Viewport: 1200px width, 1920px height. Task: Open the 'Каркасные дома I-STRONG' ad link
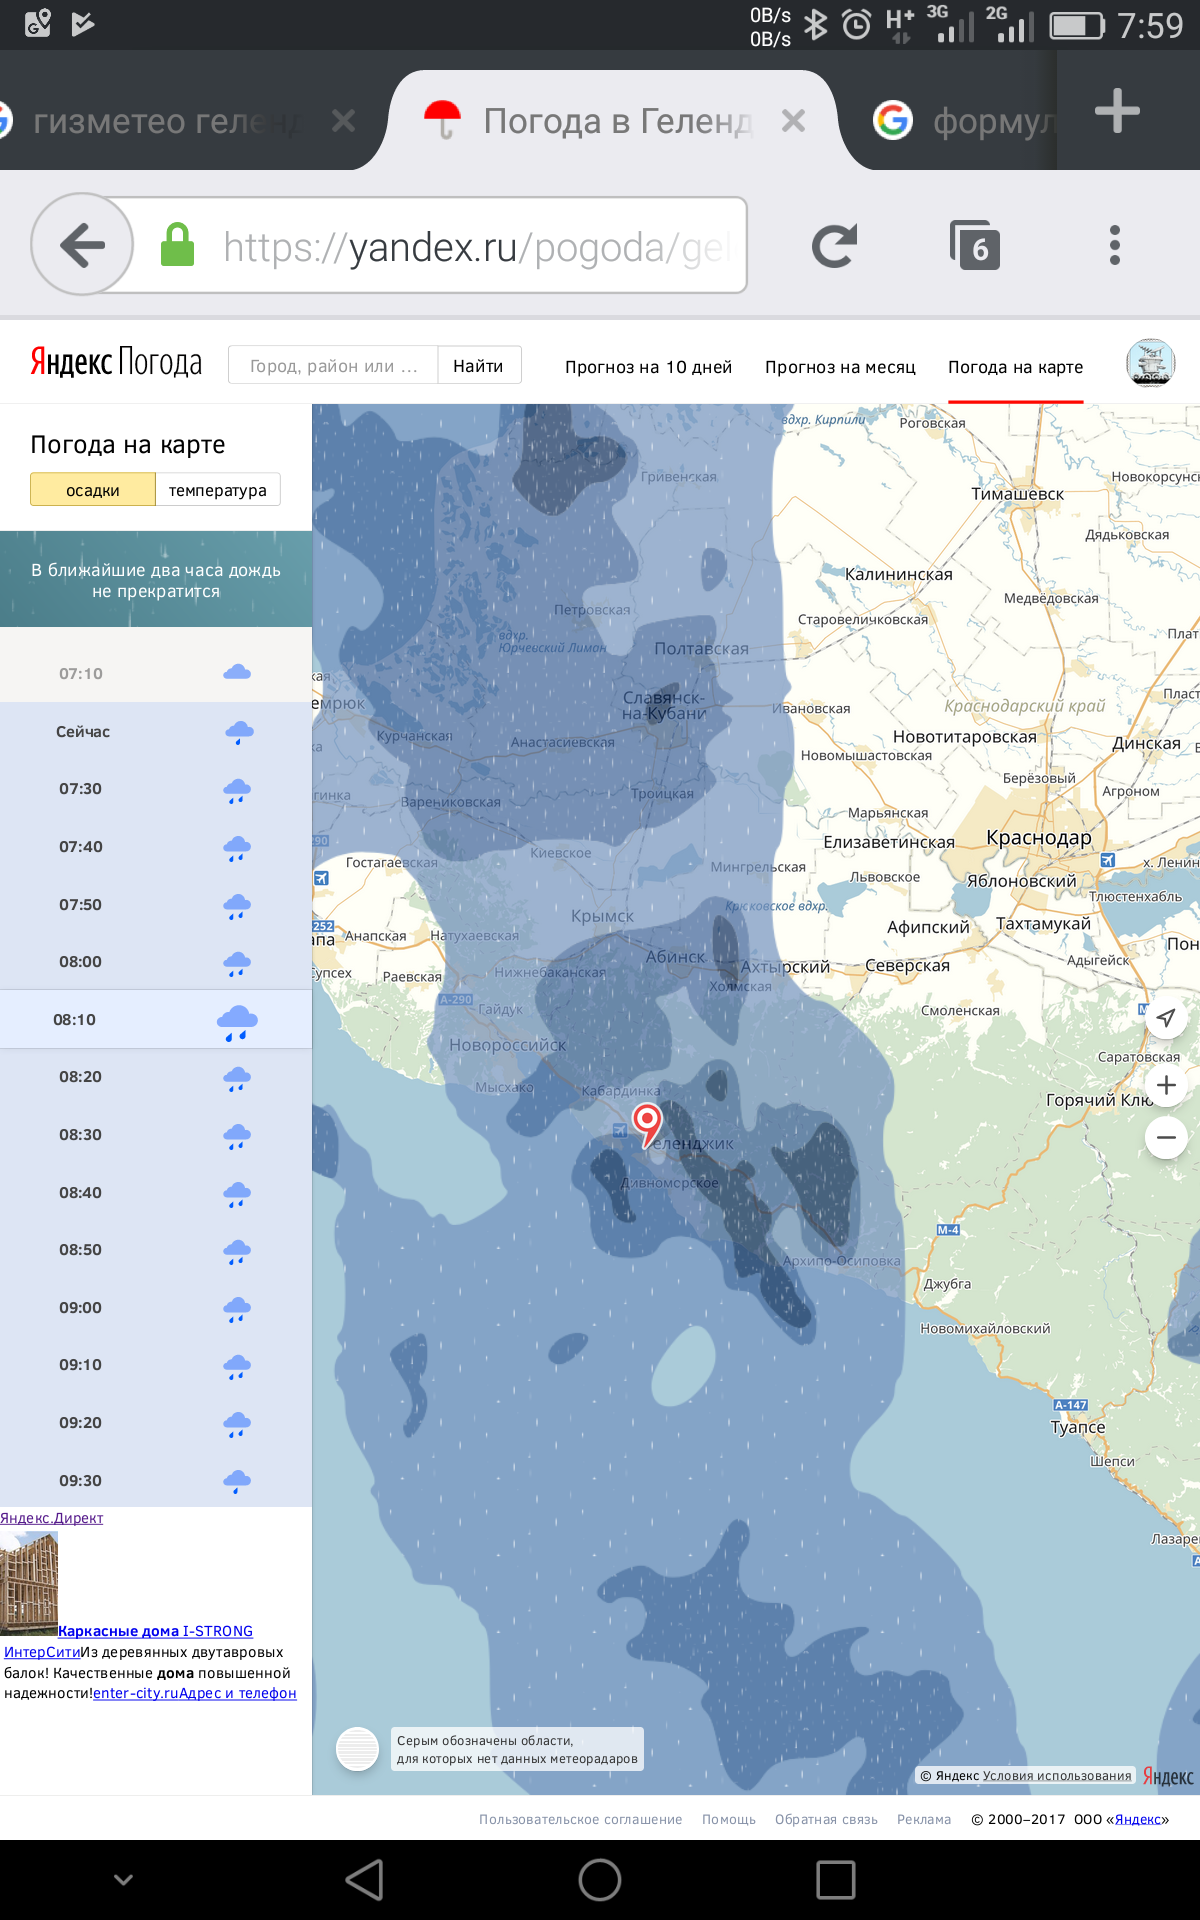click(x=155, y=1631)
